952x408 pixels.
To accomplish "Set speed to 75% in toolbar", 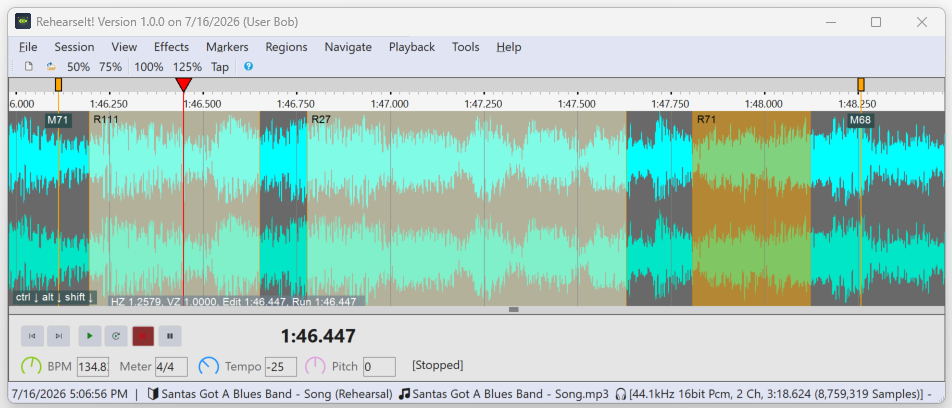I will click(x=110, y=67).
